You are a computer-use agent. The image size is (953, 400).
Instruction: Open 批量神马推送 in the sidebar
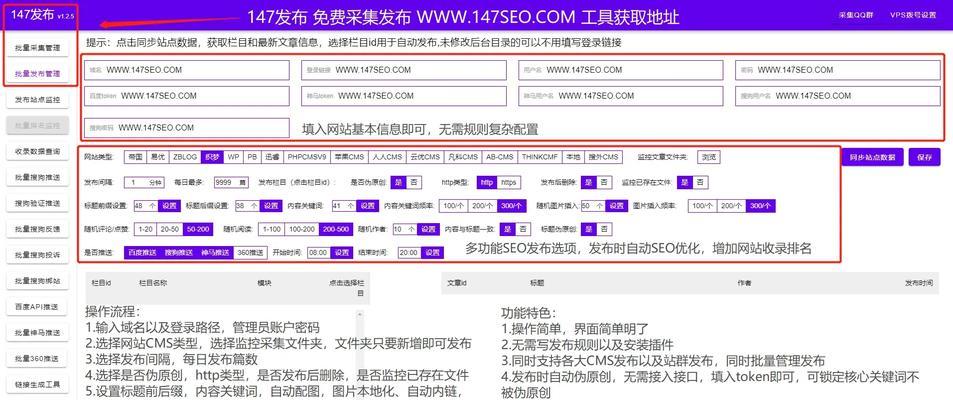click(x=38, y=333)
